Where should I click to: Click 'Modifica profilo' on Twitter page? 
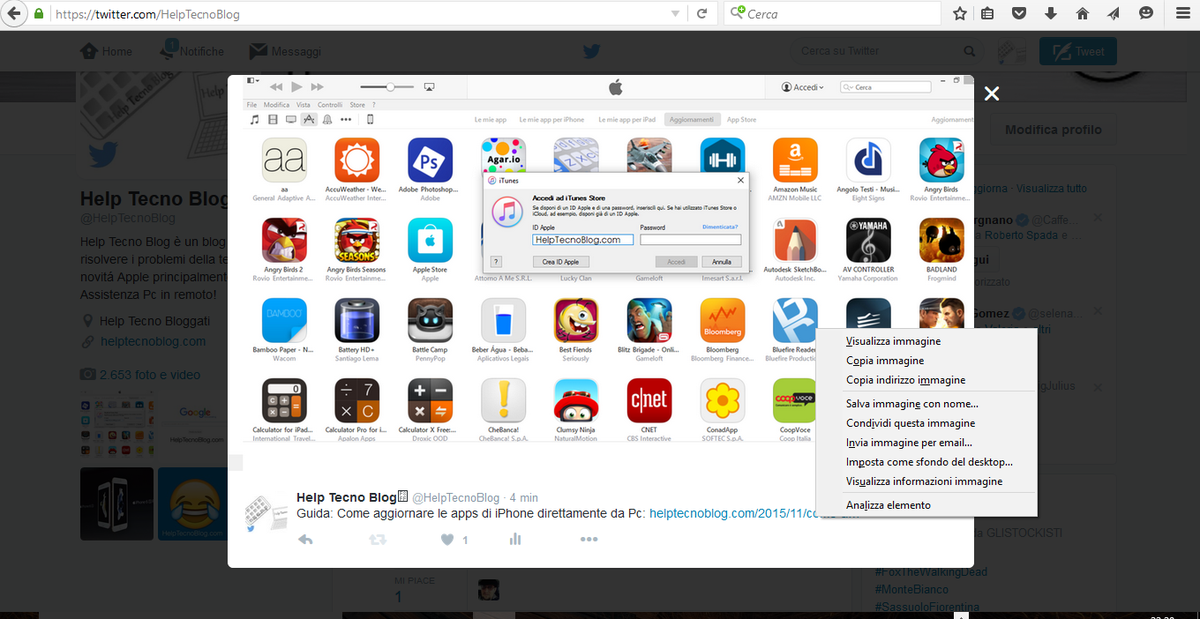coord(1053,130)
